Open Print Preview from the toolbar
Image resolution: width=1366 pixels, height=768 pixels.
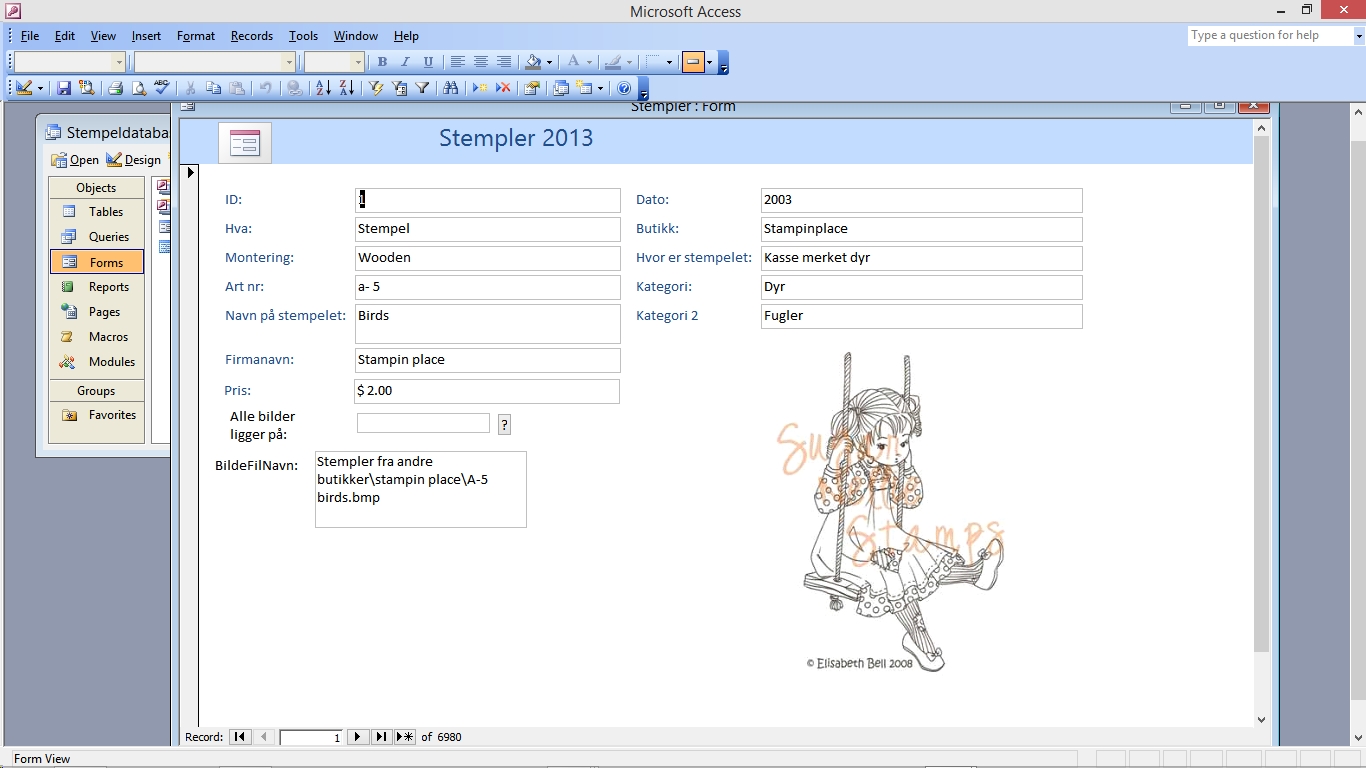click(138, 88)
